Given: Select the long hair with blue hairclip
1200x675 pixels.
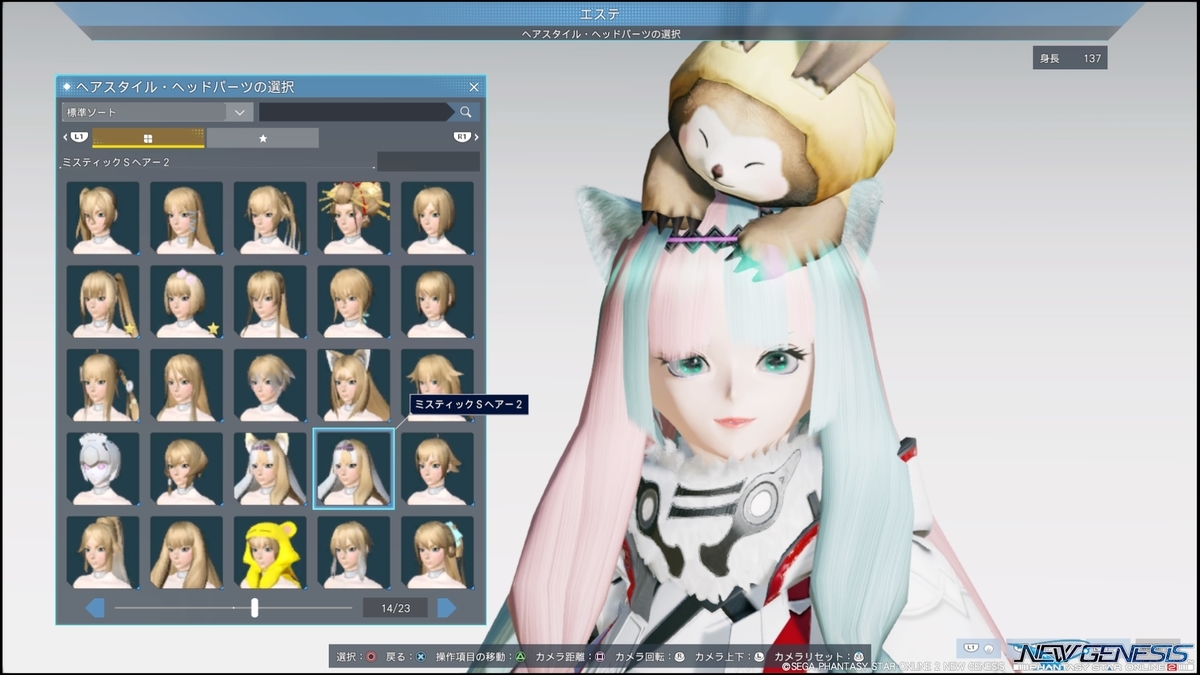Looking at the screenshot, I should 187,217.
